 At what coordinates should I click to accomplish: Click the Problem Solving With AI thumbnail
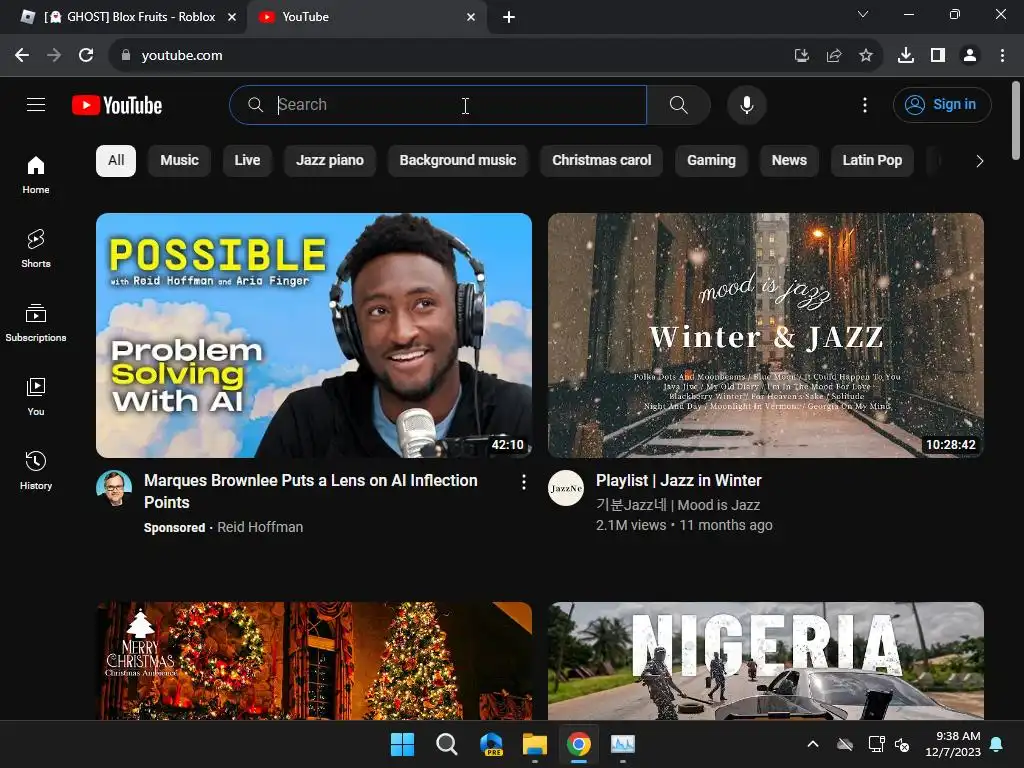click(314, 335)
